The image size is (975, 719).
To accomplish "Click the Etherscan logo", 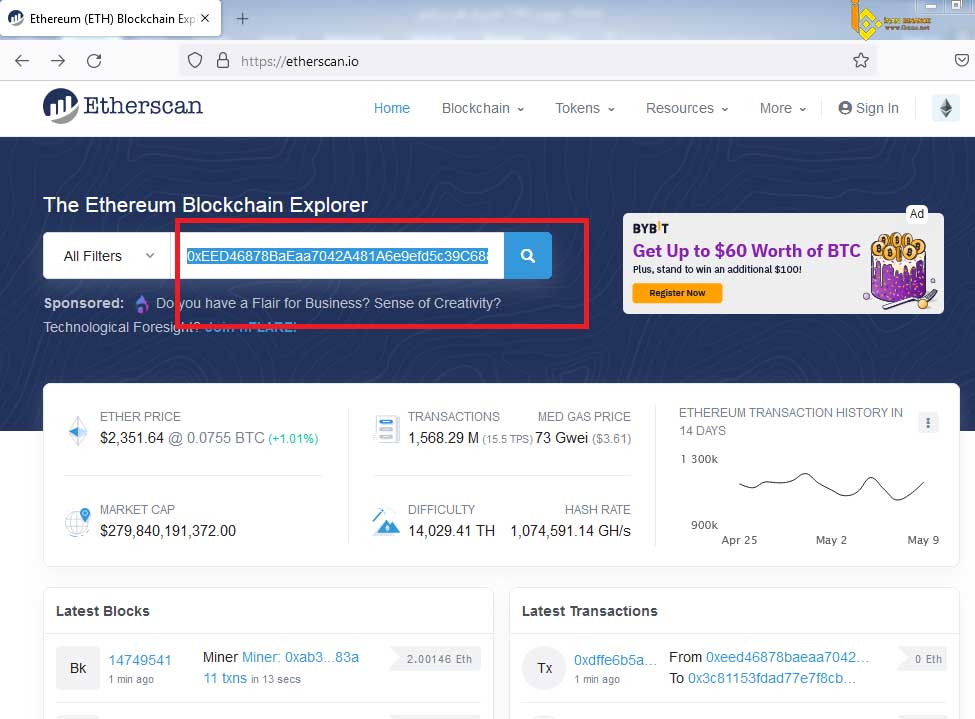I will click(x=122, y=106).
